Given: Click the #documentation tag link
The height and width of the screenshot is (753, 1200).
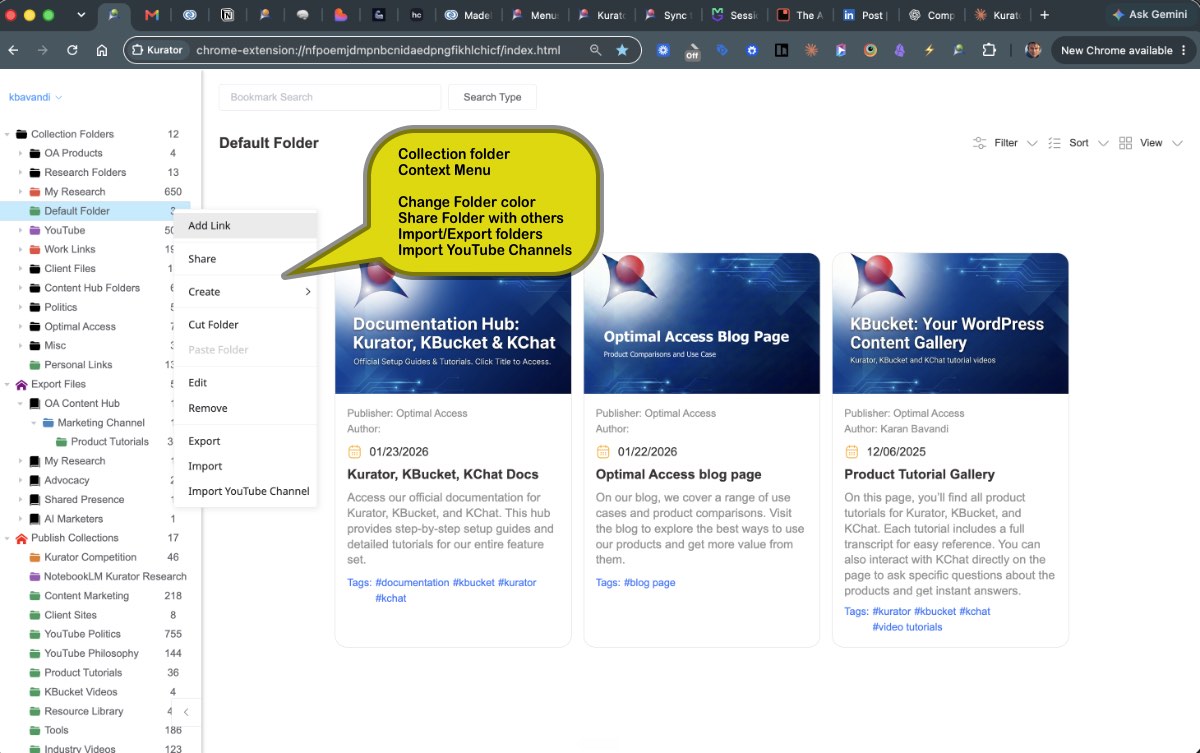Looking at the screenshot, I should coord(412,582).
